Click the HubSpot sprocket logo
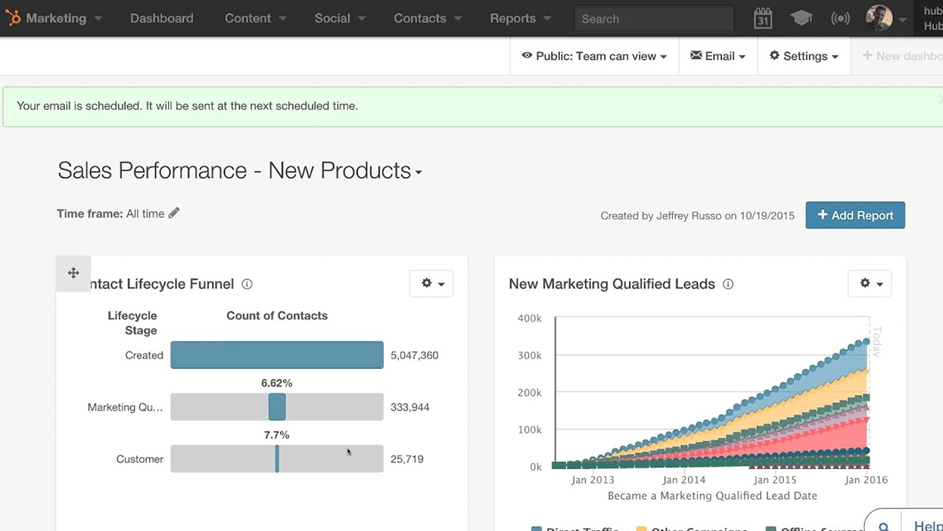 tap(13, 18)
